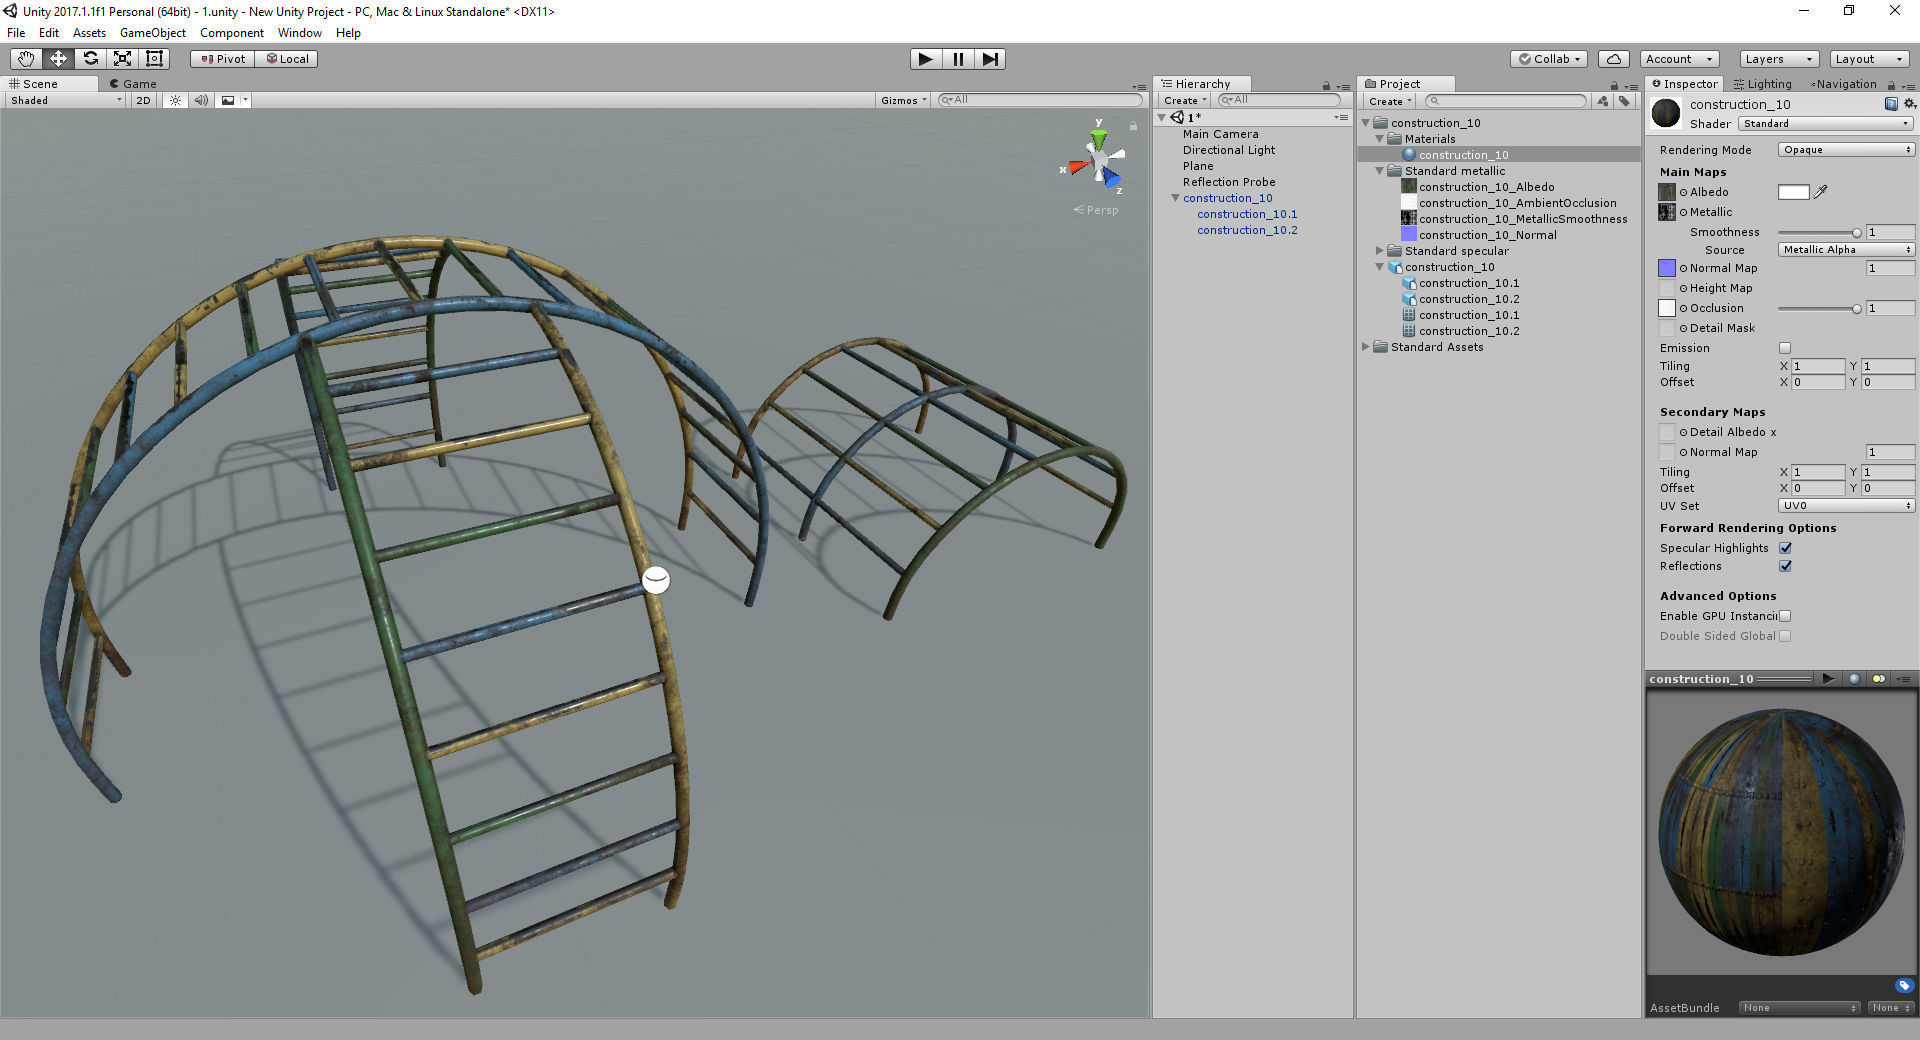Open the Cloud services icon
The image size is (1920, 1040).
pos(1613,59)
